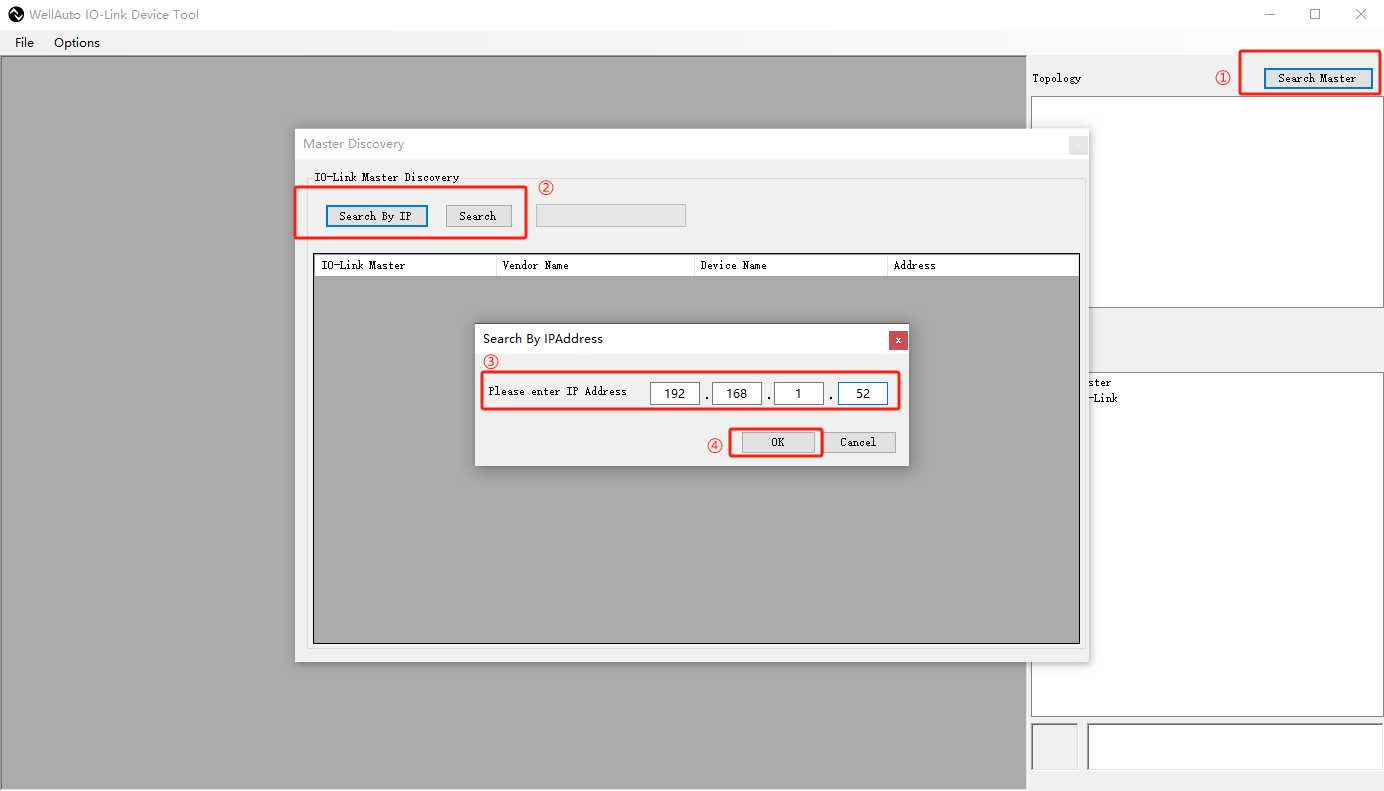This screenshot has width=1384, height=791.
Task: Click the Topology label
Action: coord(1057,78)
